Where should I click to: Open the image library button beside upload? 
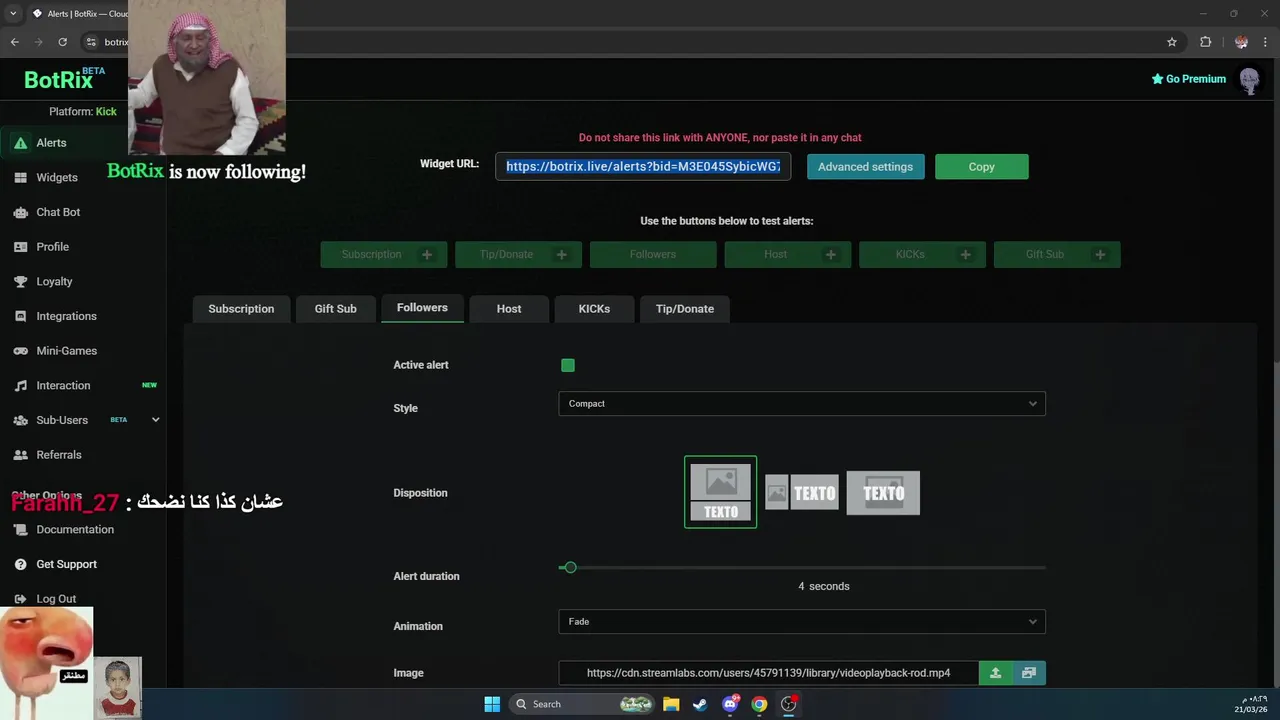[1029, 673]
